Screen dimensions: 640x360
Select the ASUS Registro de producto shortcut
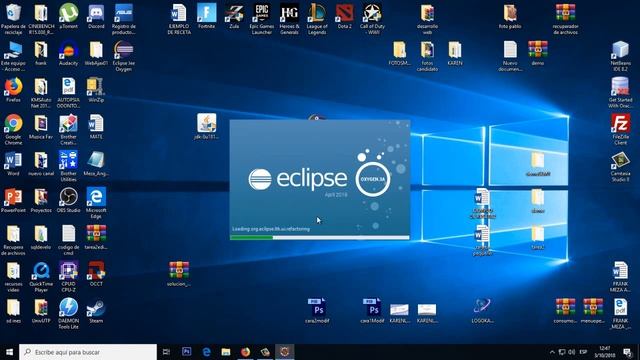(123, 19)
